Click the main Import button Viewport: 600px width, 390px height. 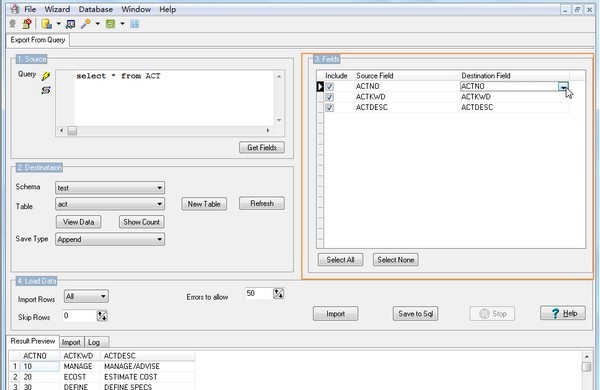point(336,314)
